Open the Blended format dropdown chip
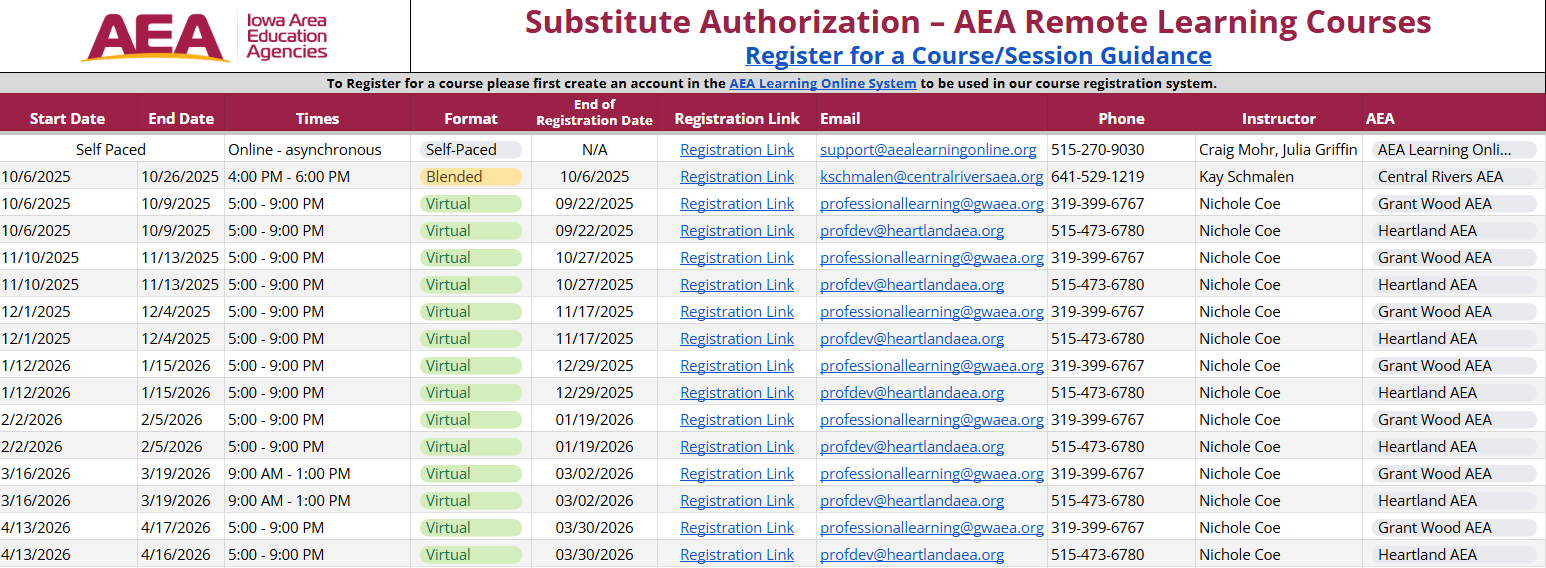Image resolution: width=1546 pixels, height=568 pixels. pos(471,177)
